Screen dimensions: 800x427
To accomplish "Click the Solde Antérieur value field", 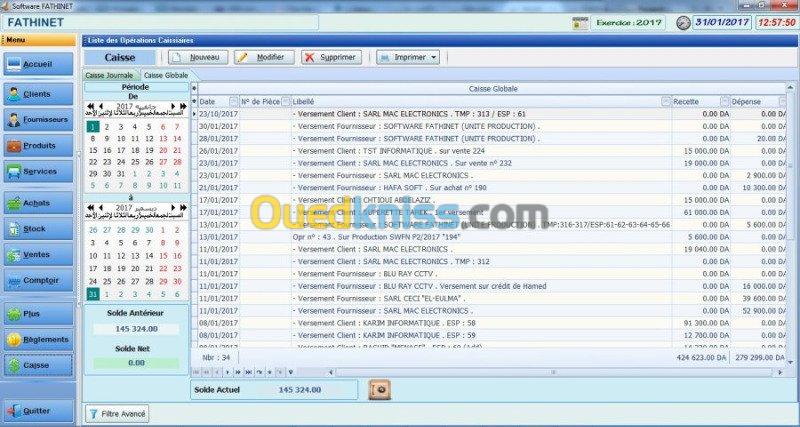I will (x=136, y=329).
